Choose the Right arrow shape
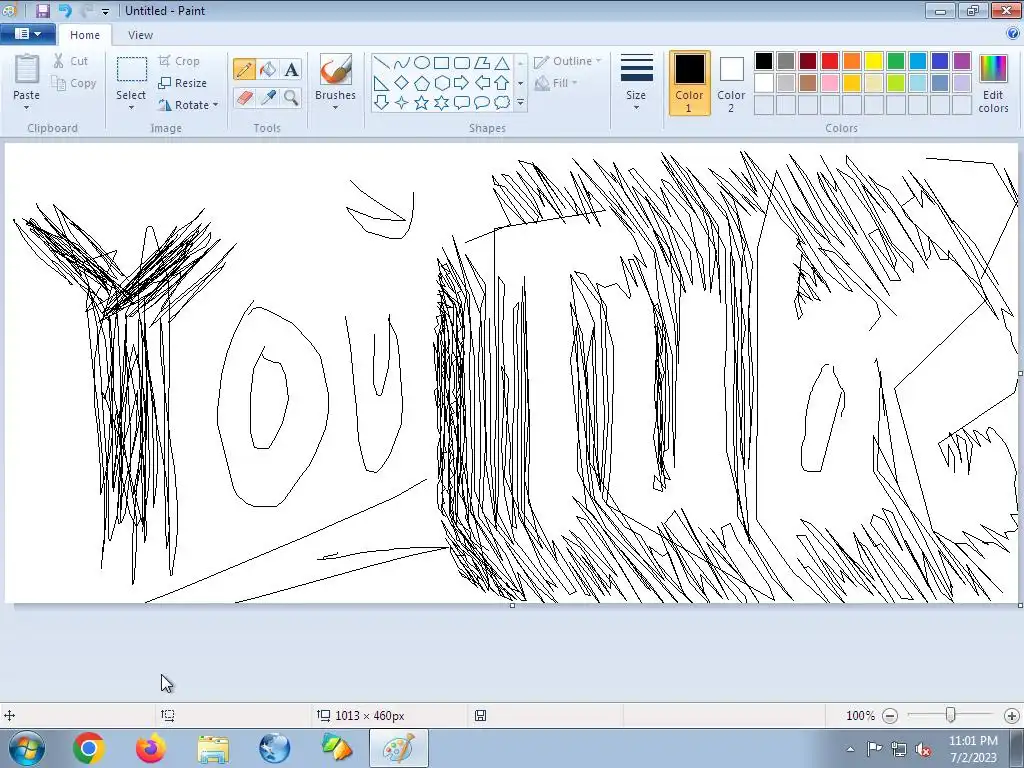Image resolution: width=1024 pixels, height=768 pixels. (x=462, y=83)
